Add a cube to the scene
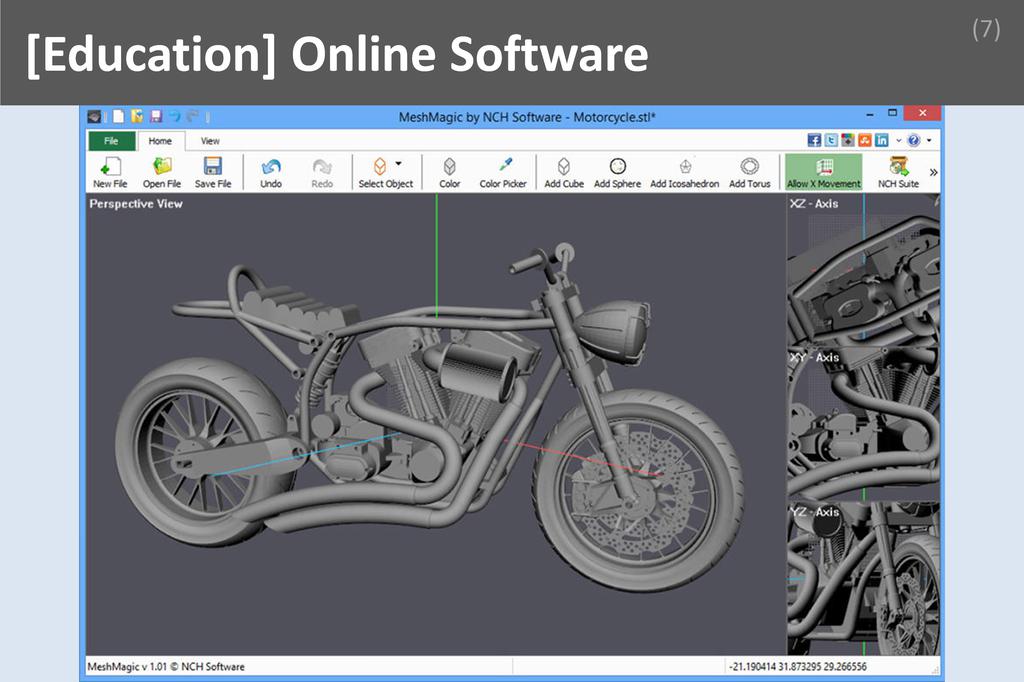Viewport: 1024px width, 682px height. click(564, 171)
